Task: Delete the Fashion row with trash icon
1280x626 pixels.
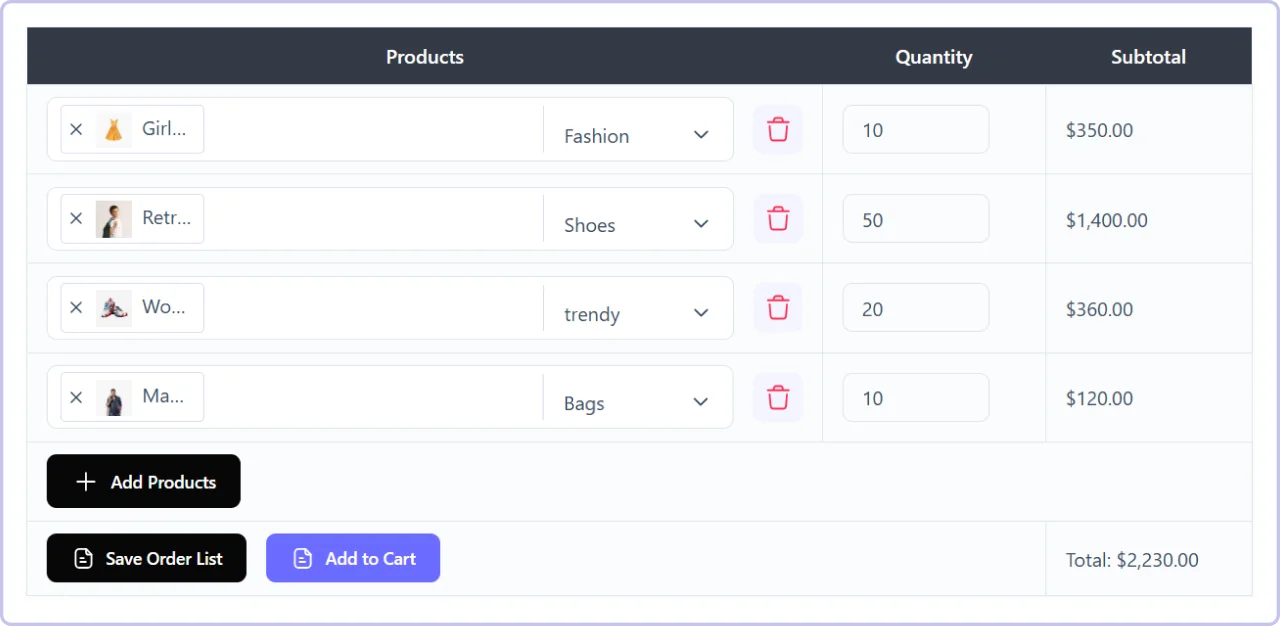Action: tap(778, 130)
